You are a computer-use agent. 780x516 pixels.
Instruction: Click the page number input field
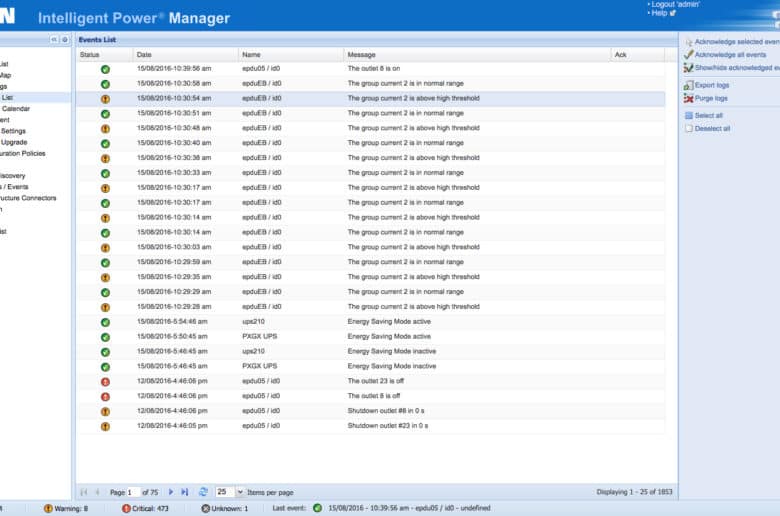coord(133,492)
